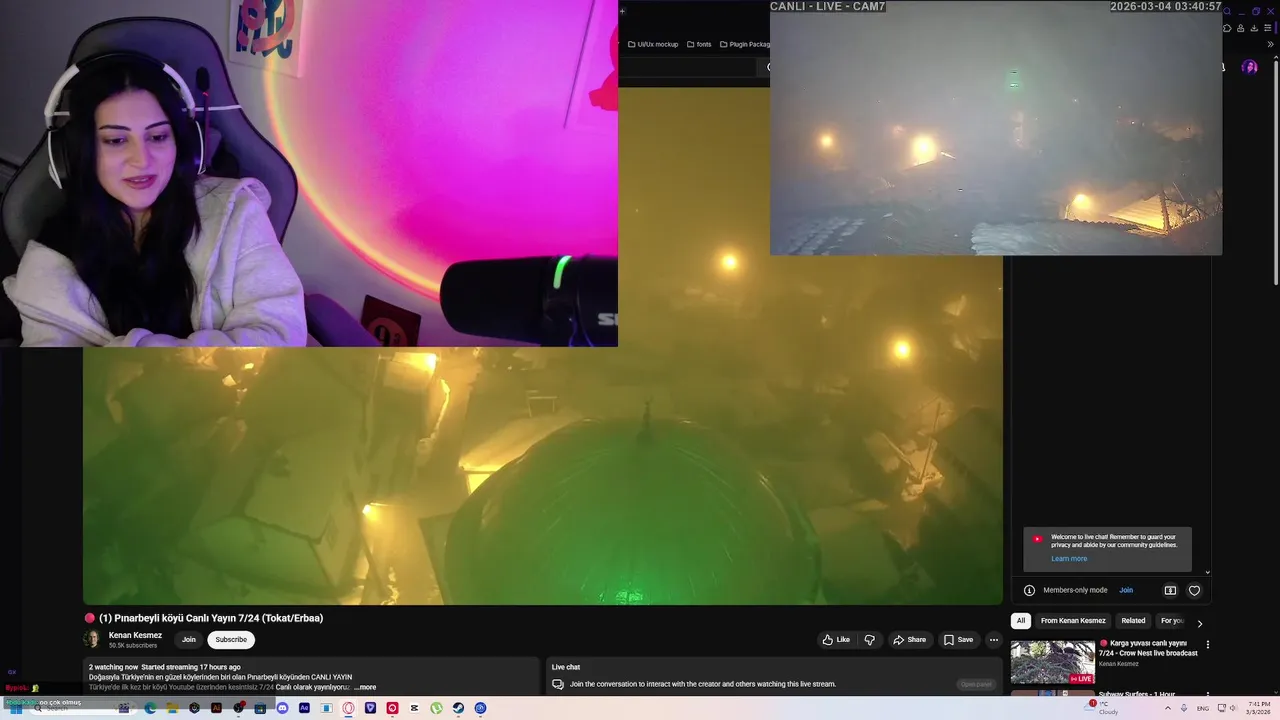The height and width of the screenshot is (720, 1280).
Task: Open uTorrent from the taskbar
Action: point(436,708)
